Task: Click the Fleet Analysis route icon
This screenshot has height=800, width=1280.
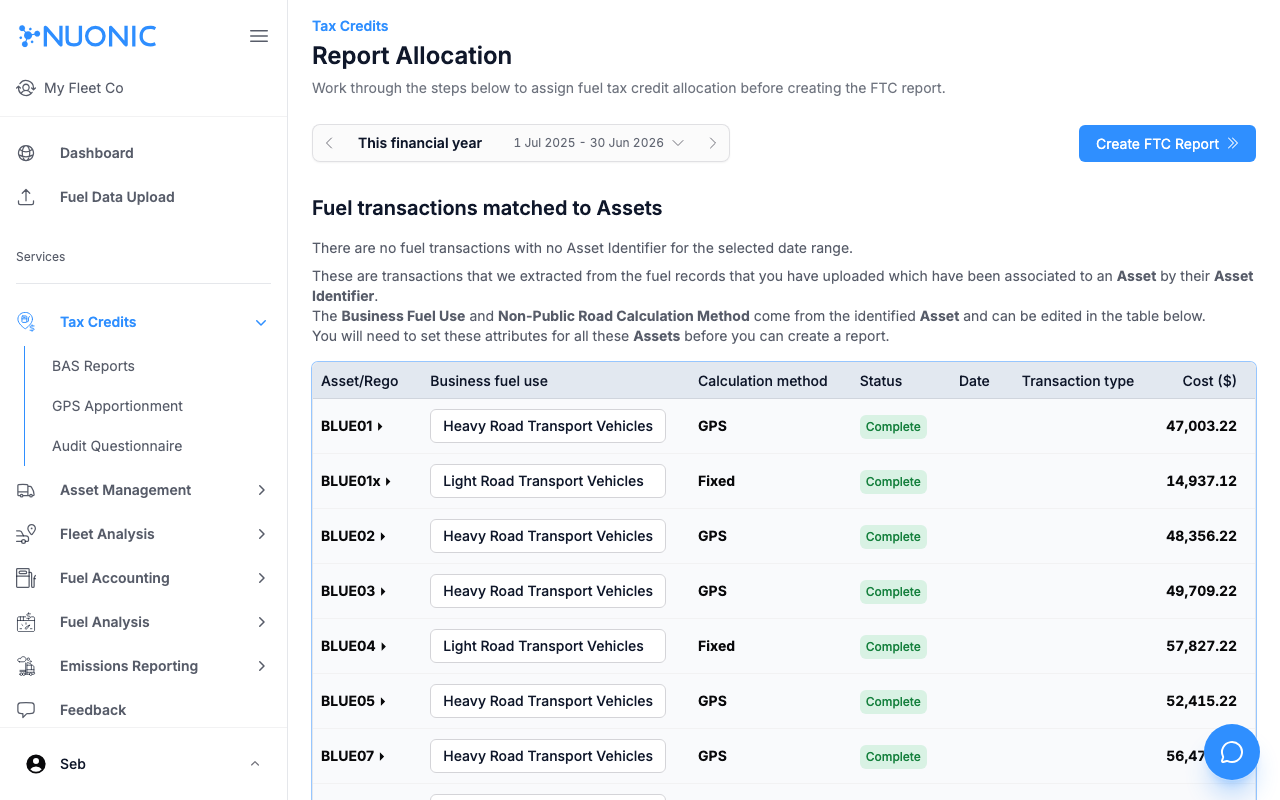Action: [26, 534]
